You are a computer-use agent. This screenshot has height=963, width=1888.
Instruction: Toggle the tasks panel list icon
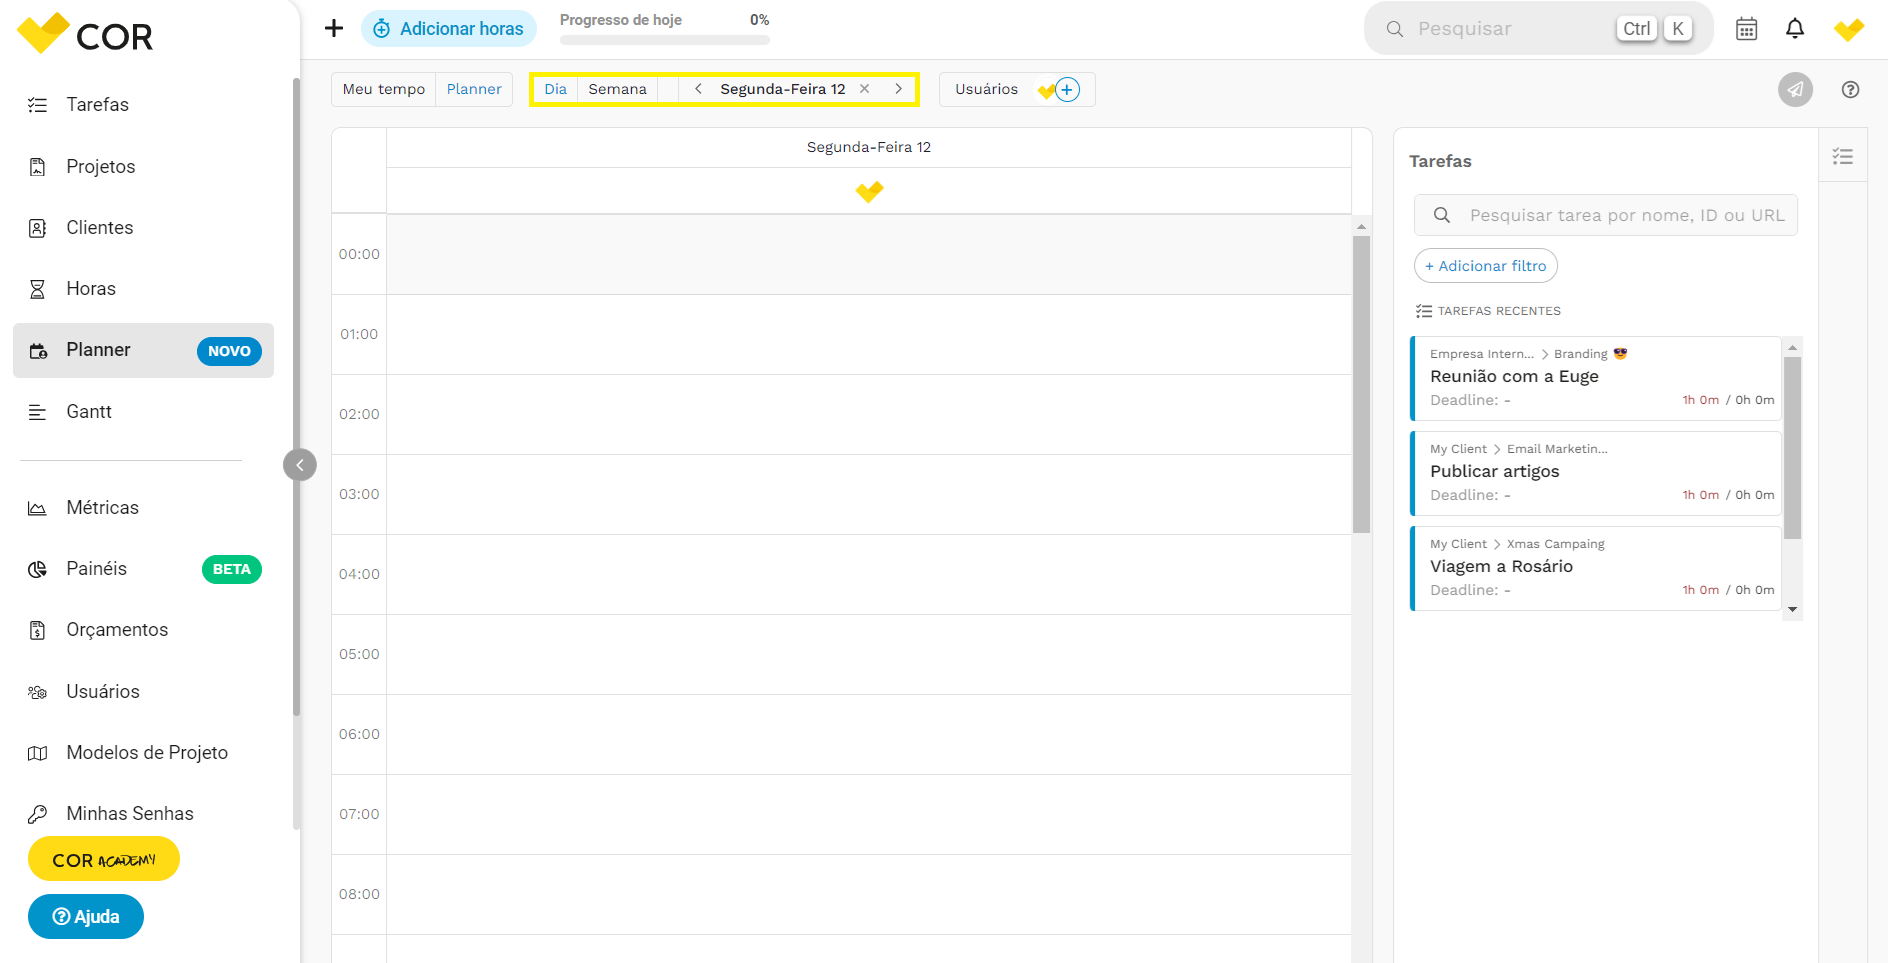pos(1843,156)
